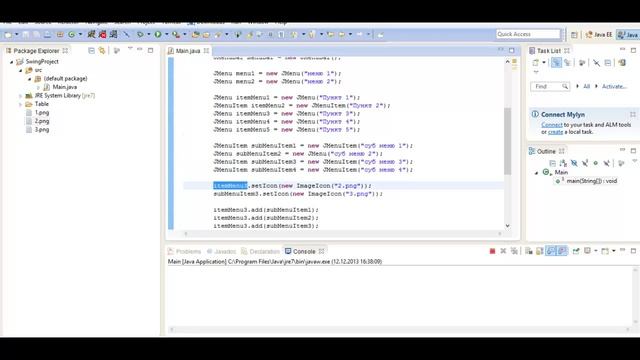
Task: Click Remove Launch X icon in Console
Action: click(x=503, y=251)
